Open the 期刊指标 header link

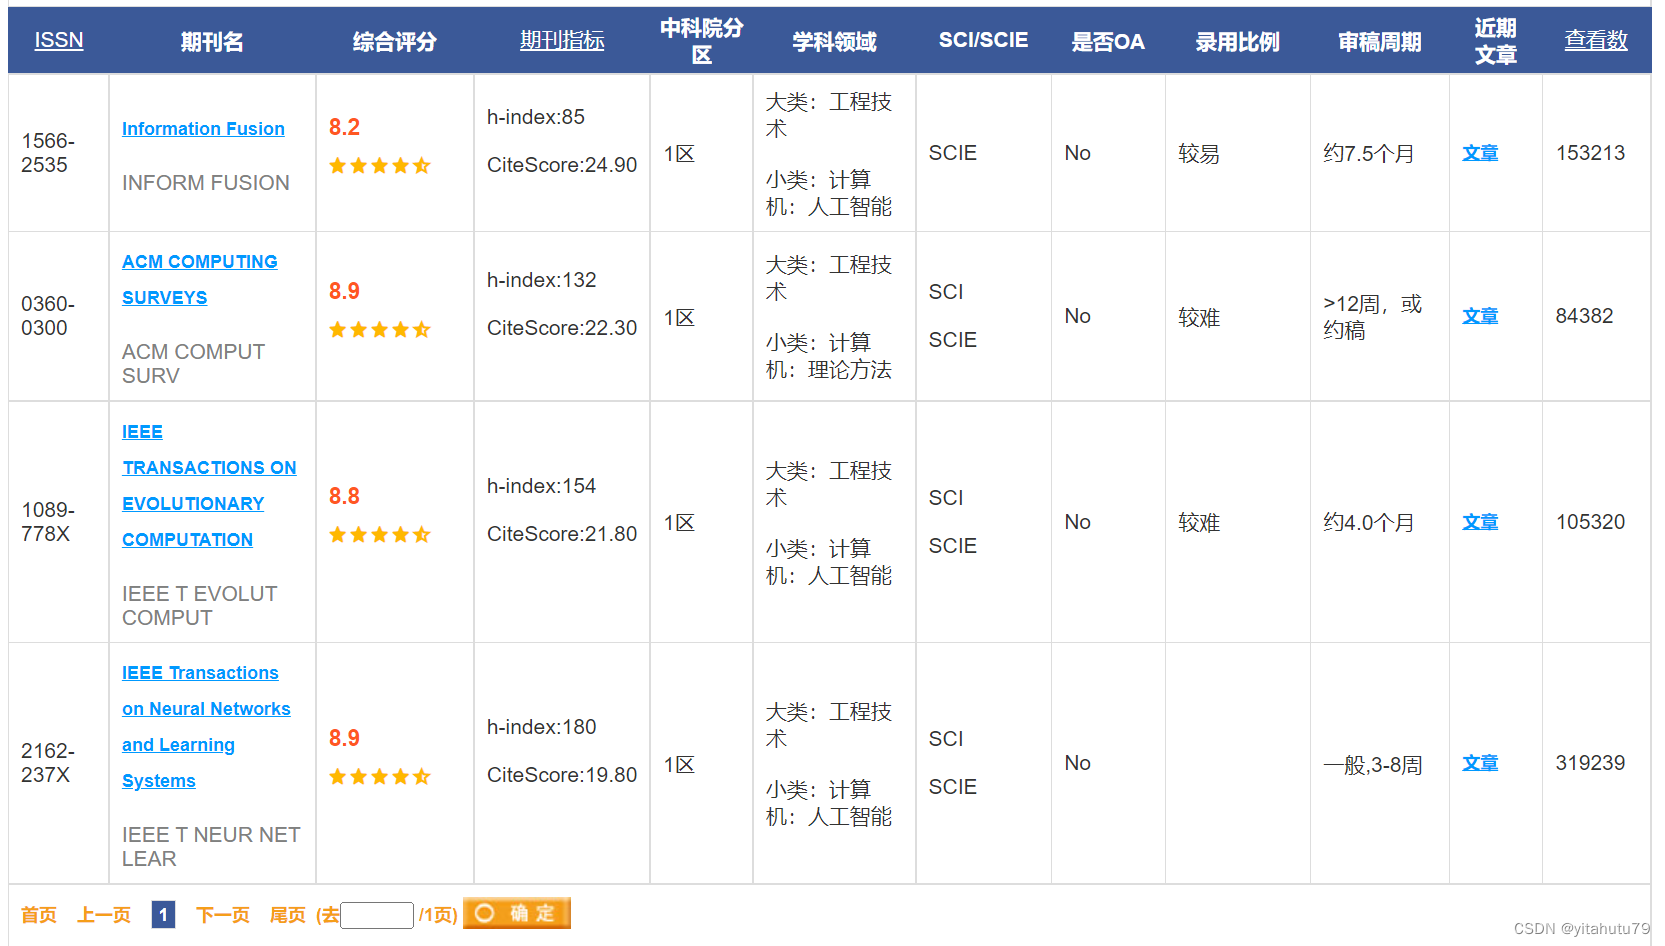562,40
